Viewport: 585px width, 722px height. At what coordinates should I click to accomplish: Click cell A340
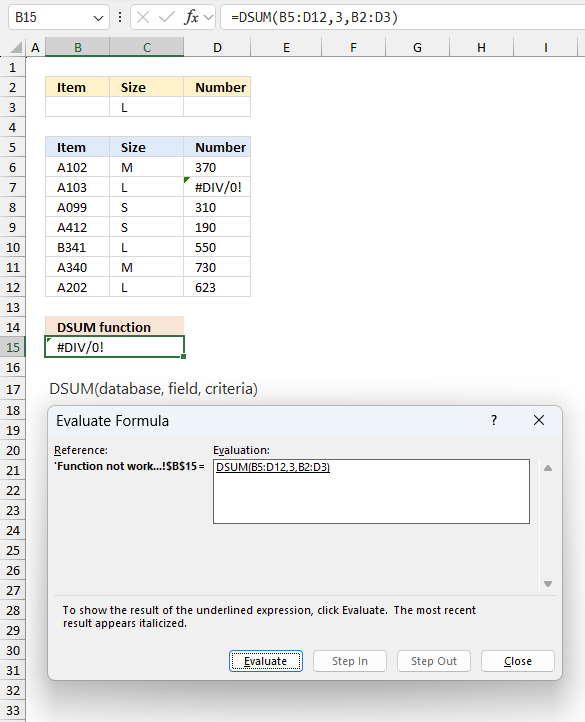(77, 268)
